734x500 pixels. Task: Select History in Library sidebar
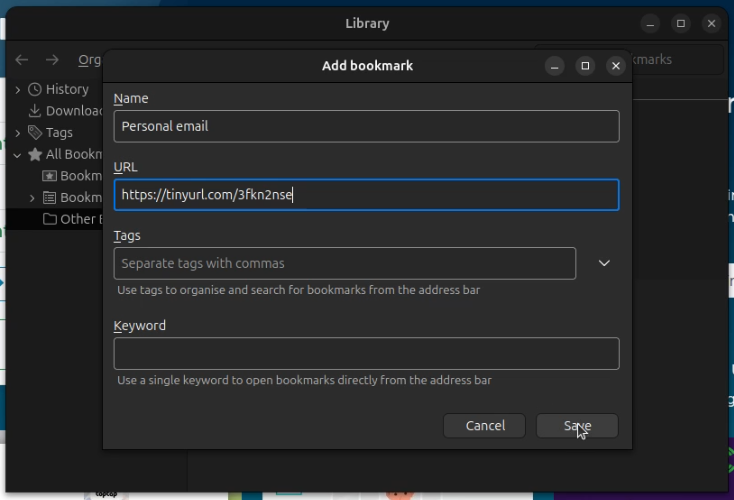[67, 89]
